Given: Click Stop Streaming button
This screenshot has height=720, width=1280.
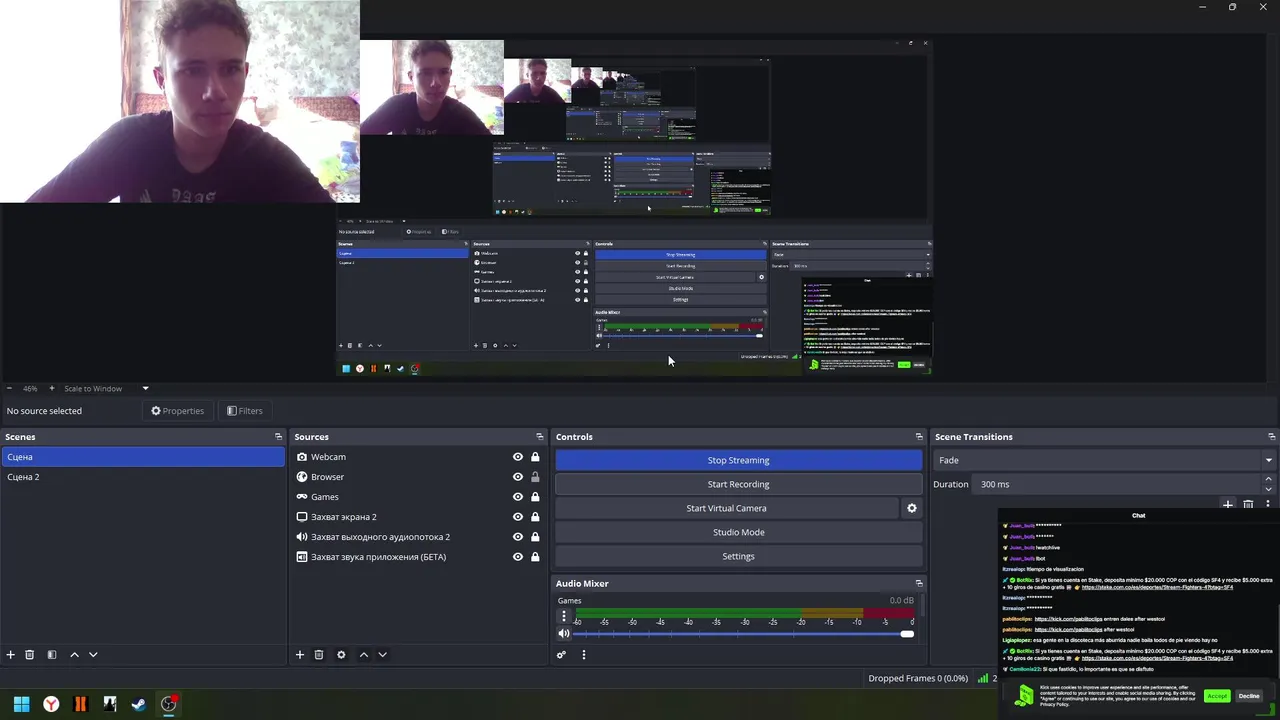Looking at the screenshot, I should coord(738,460).
